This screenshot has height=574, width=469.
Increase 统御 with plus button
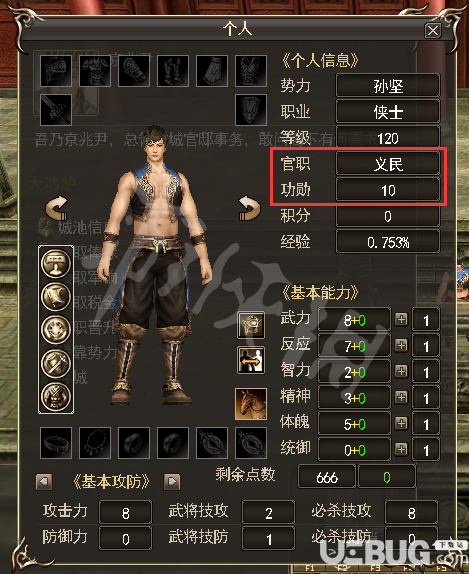(401, 449)
